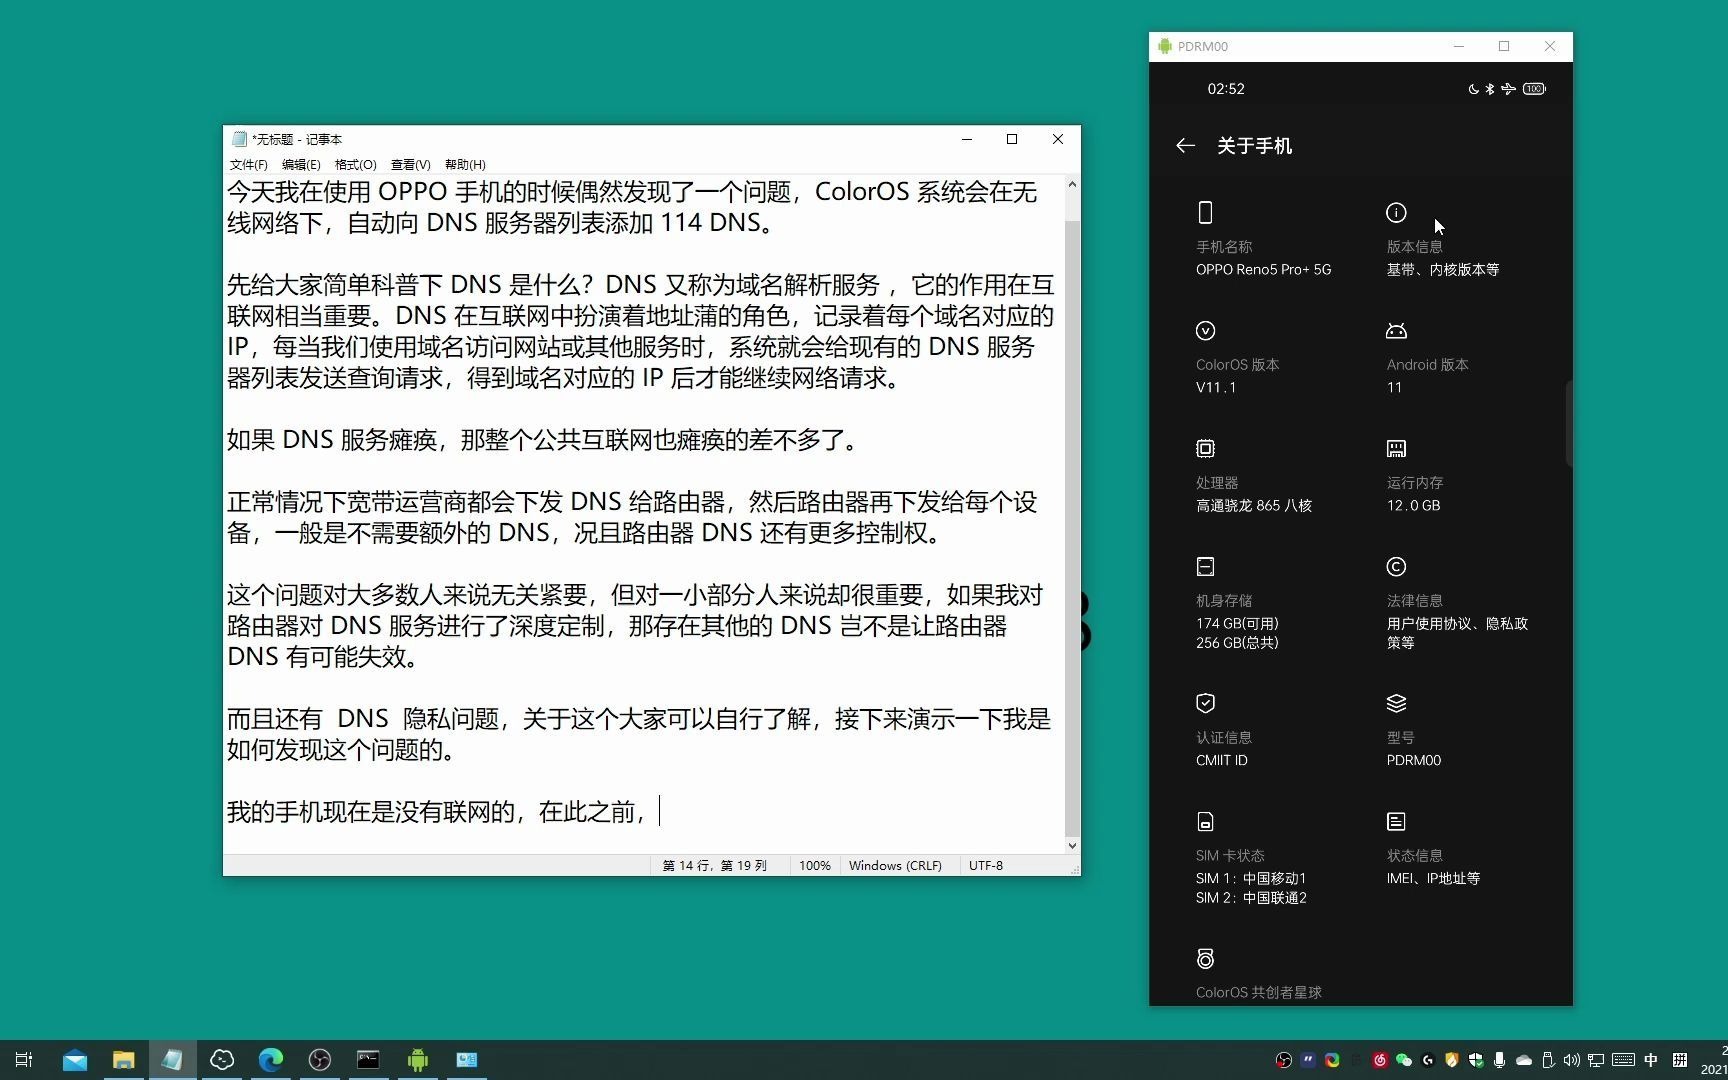Open the 查看(V) menu in Notepad
1728x1080 pixels.
(410, 165)
